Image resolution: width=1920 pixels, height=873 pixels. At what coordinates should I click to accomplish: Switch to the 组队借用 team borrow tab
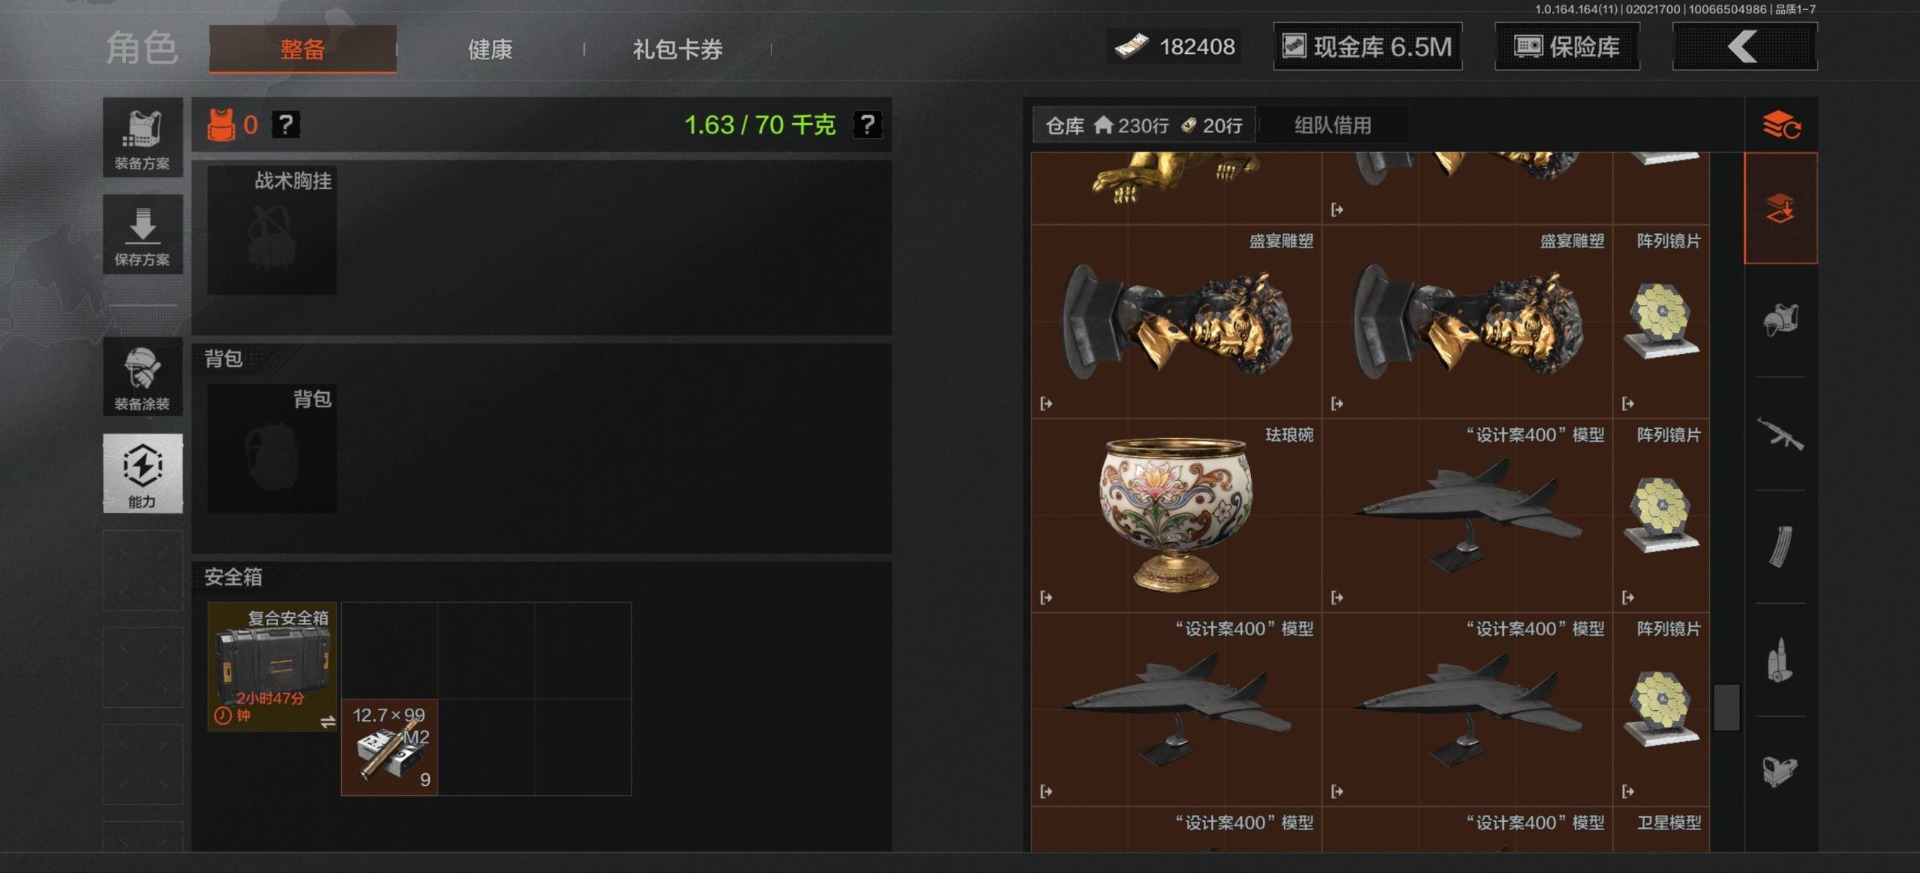(x=1333, y=125)
